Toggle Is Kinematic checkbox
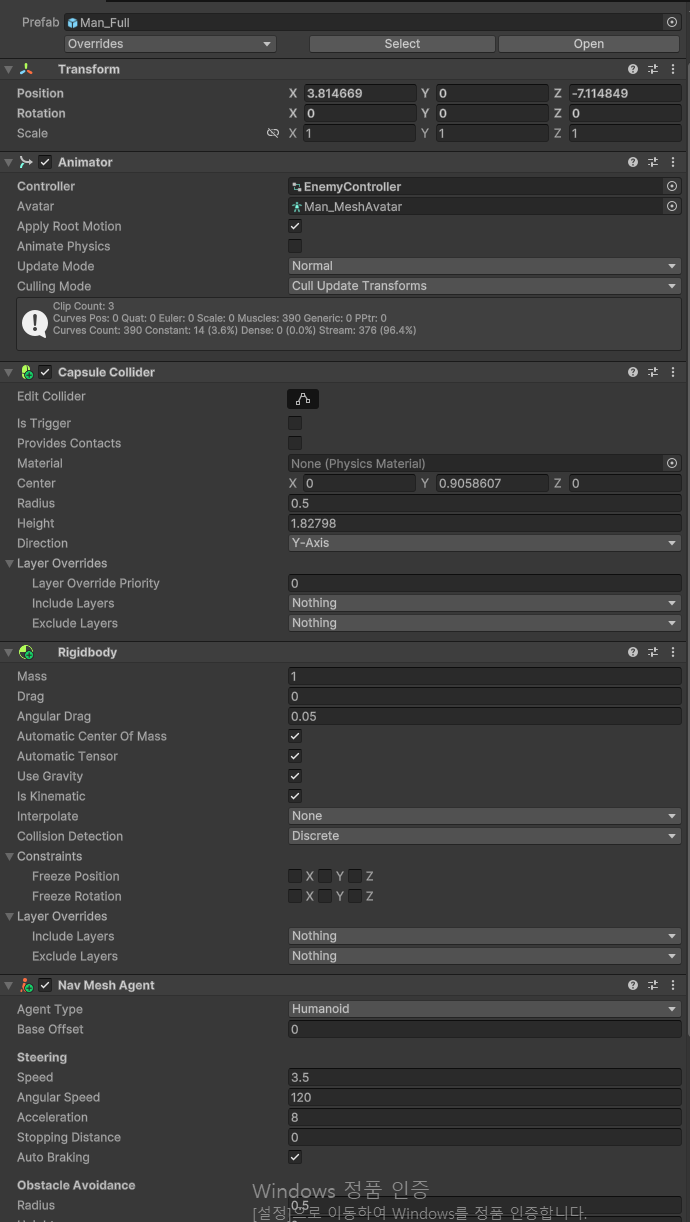 [x=295, y=796]
